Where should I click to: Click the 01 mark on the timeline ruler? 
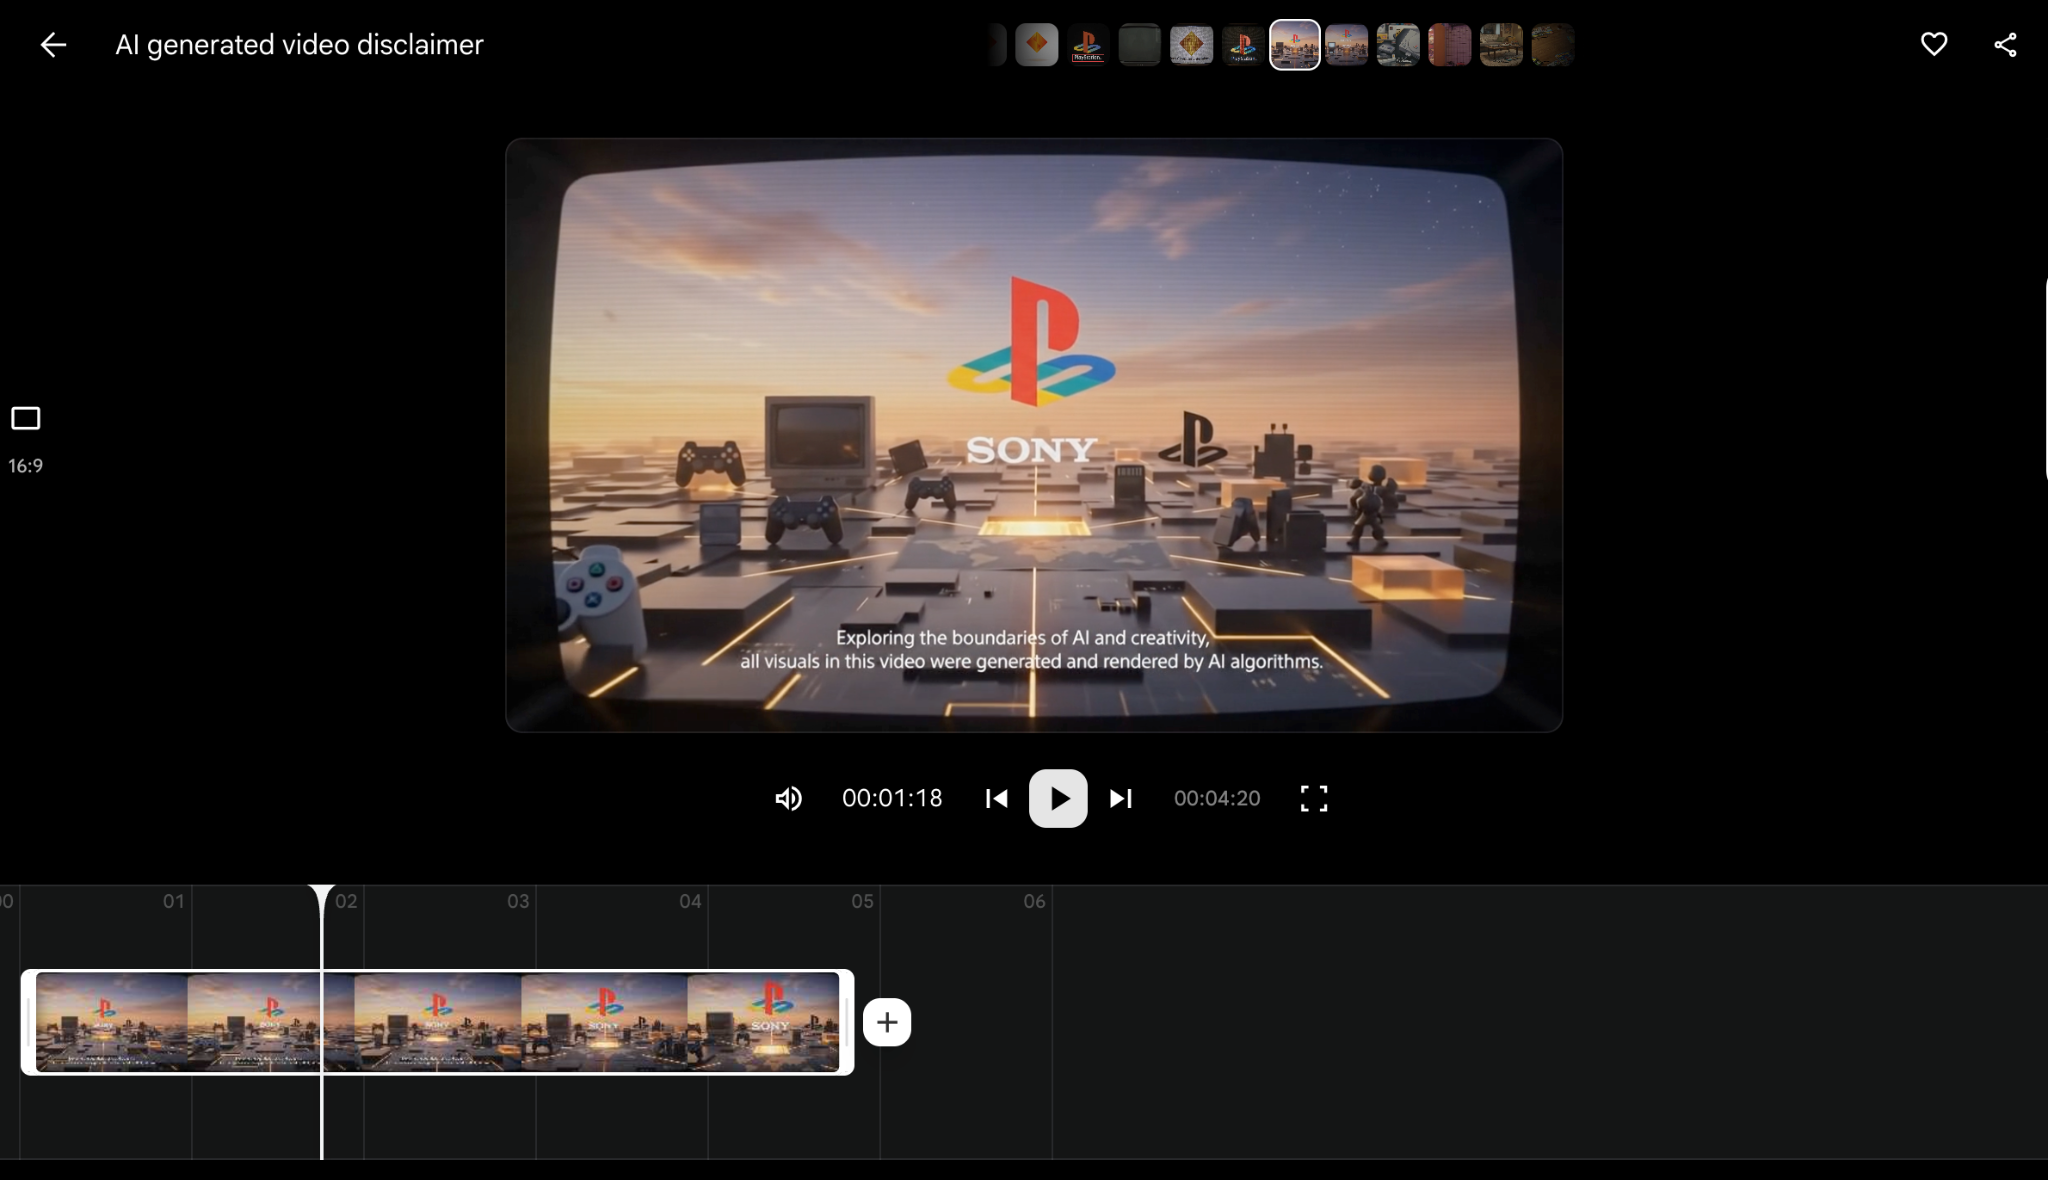pyautogui.click(x=174, y=901)
